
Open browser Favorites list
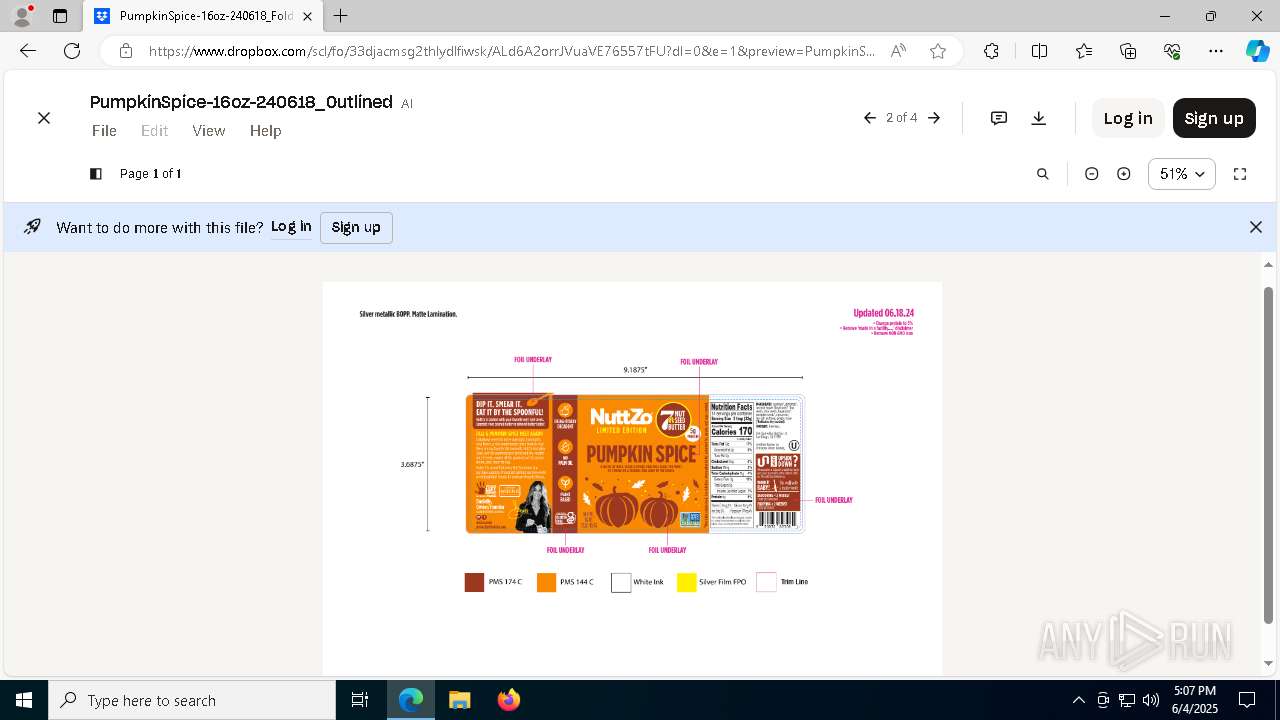click(x=1084, y=51)
